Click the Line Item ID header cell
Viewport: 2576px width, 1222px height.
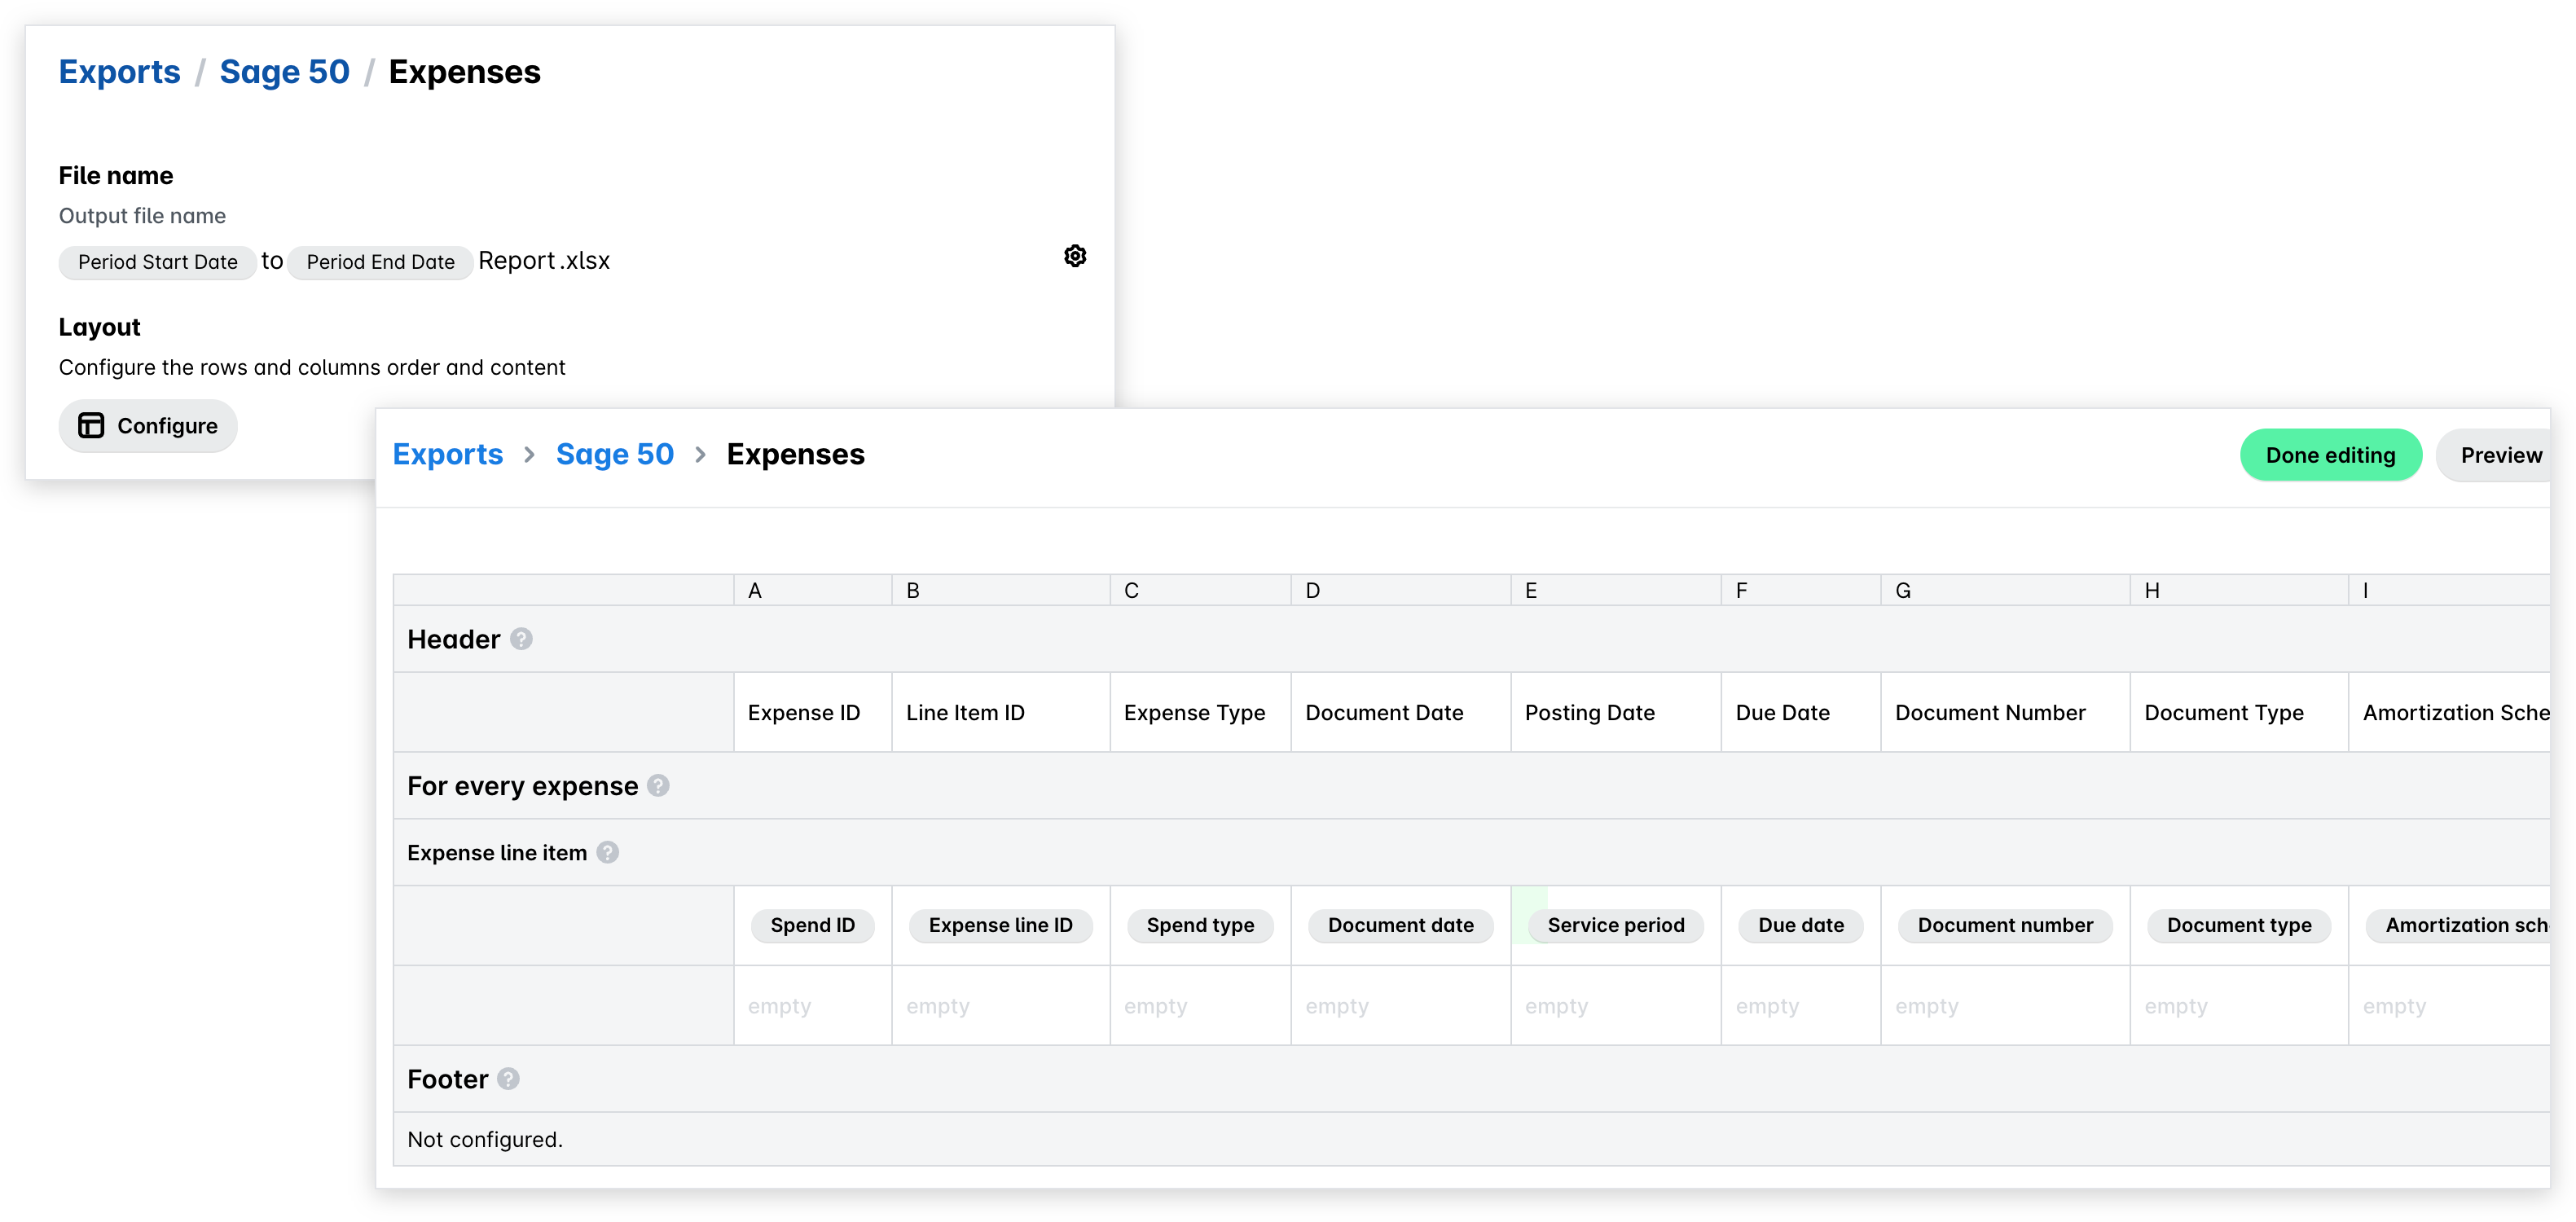coord(1001,712)
